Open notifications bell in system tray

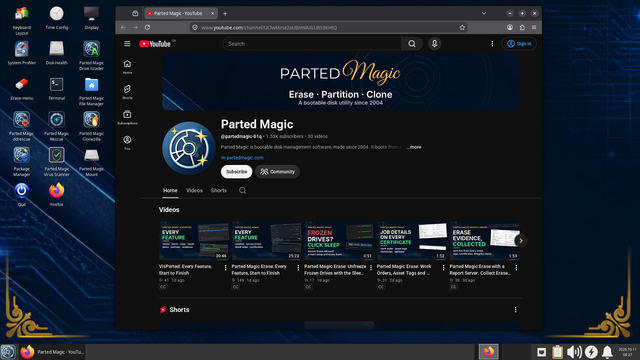[x=607, y=352]
